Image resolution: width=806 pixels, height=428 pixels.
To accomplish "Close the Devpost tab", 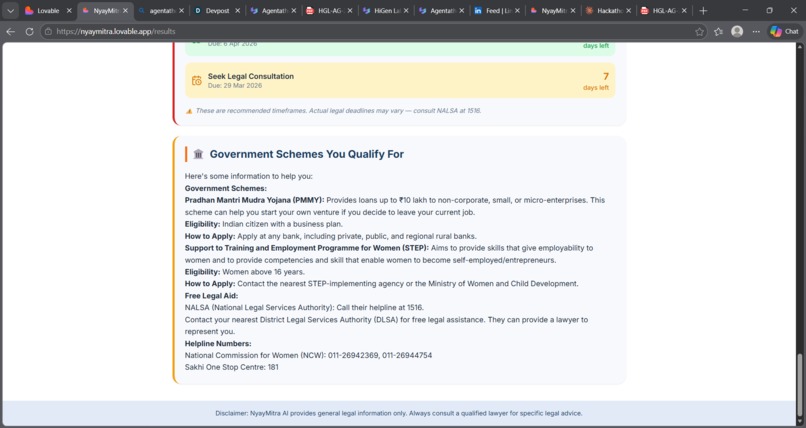I will (x=237, y=11).
